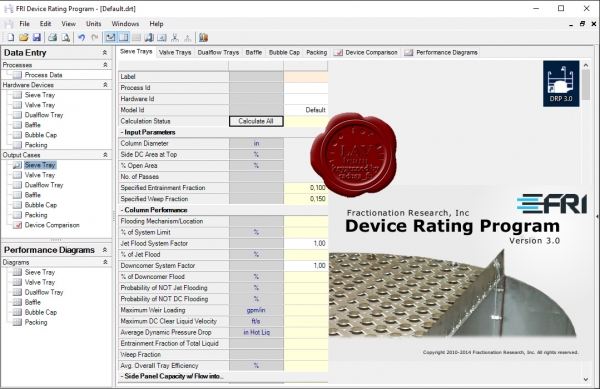Click the Print Preview toolbar icon
Viewport: 600px width, 389px height.
[x=66, y=37]
